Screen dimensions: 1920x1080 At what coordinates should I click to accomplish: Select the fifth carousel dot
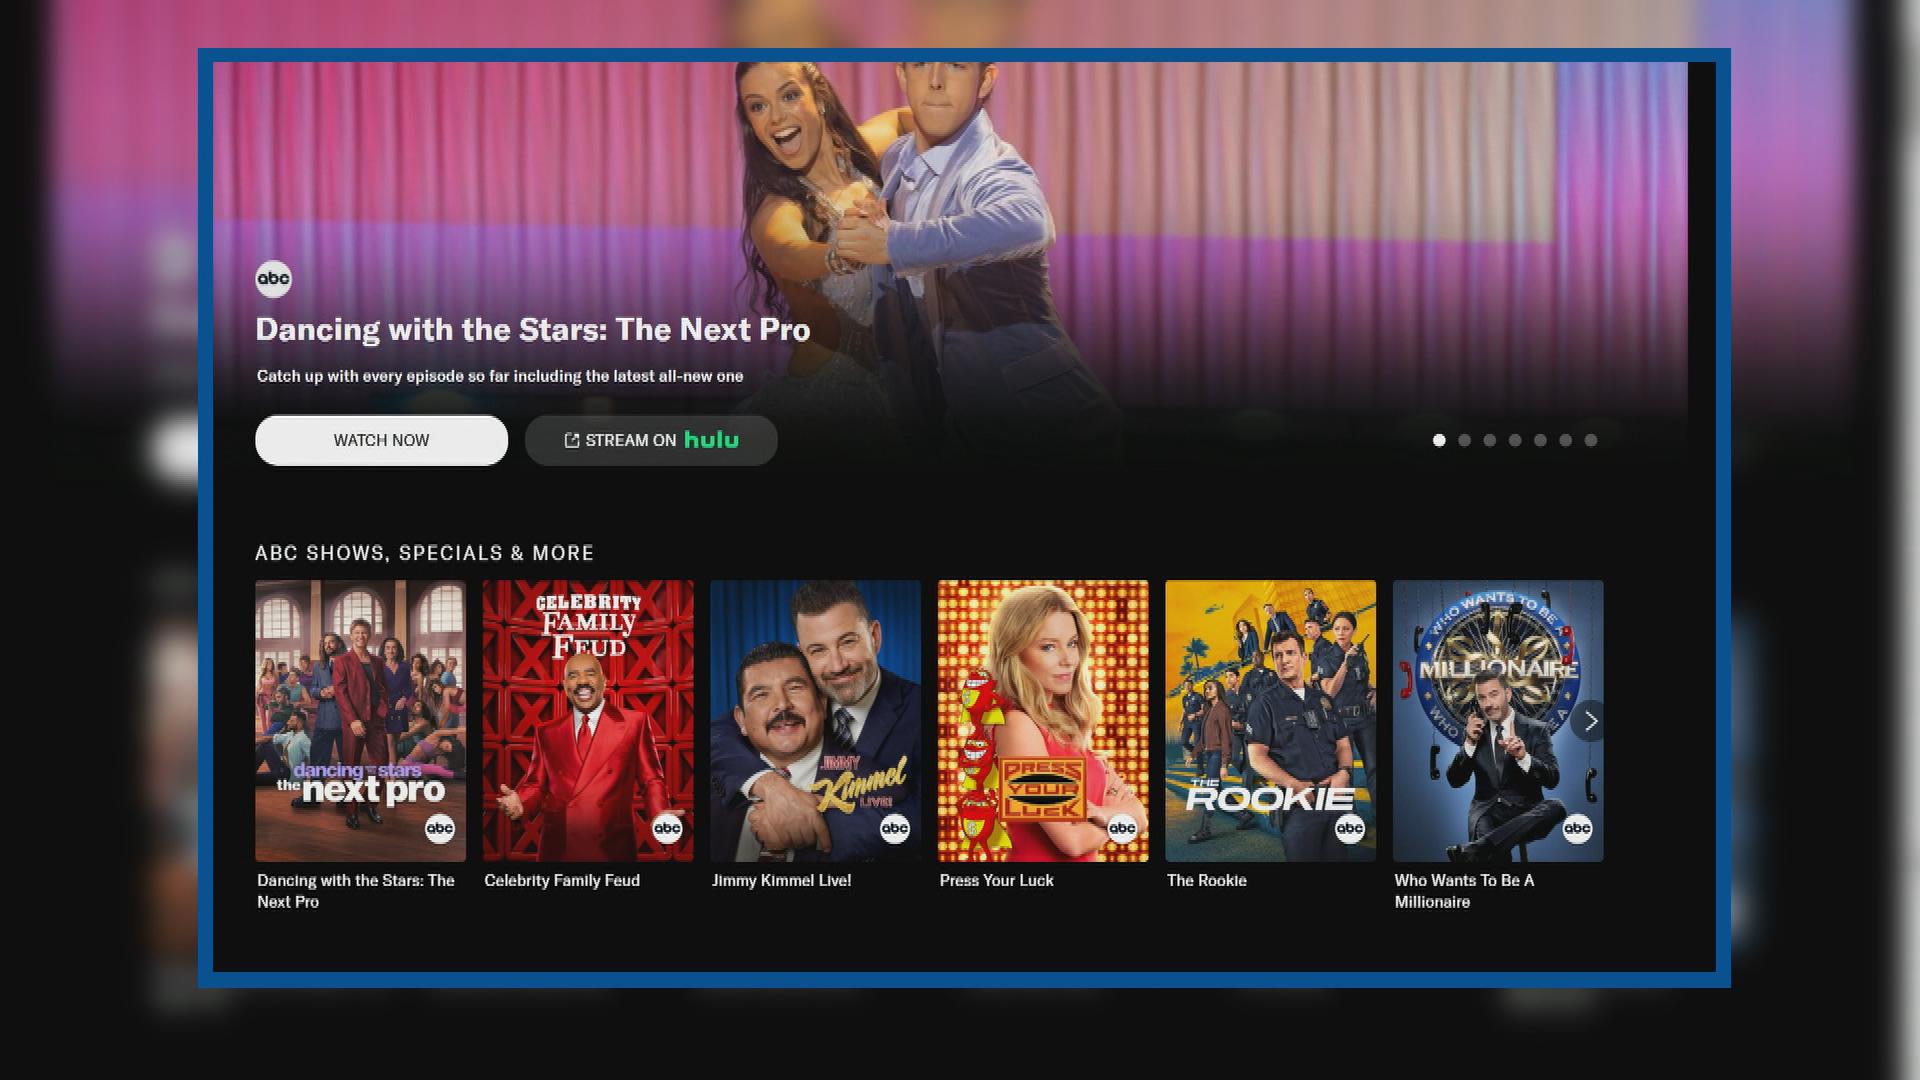click(x=1540, y=440)
